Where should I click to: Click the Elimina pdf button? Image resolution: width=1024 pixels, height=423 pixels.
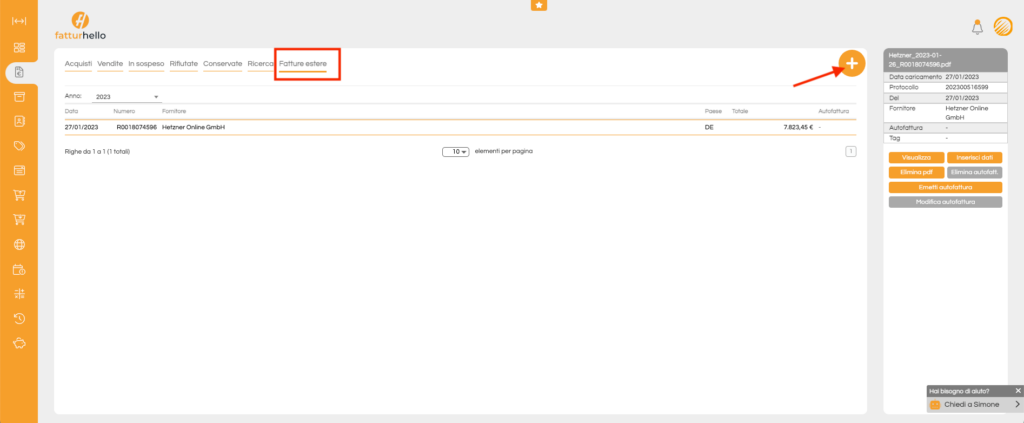point(916,172)
